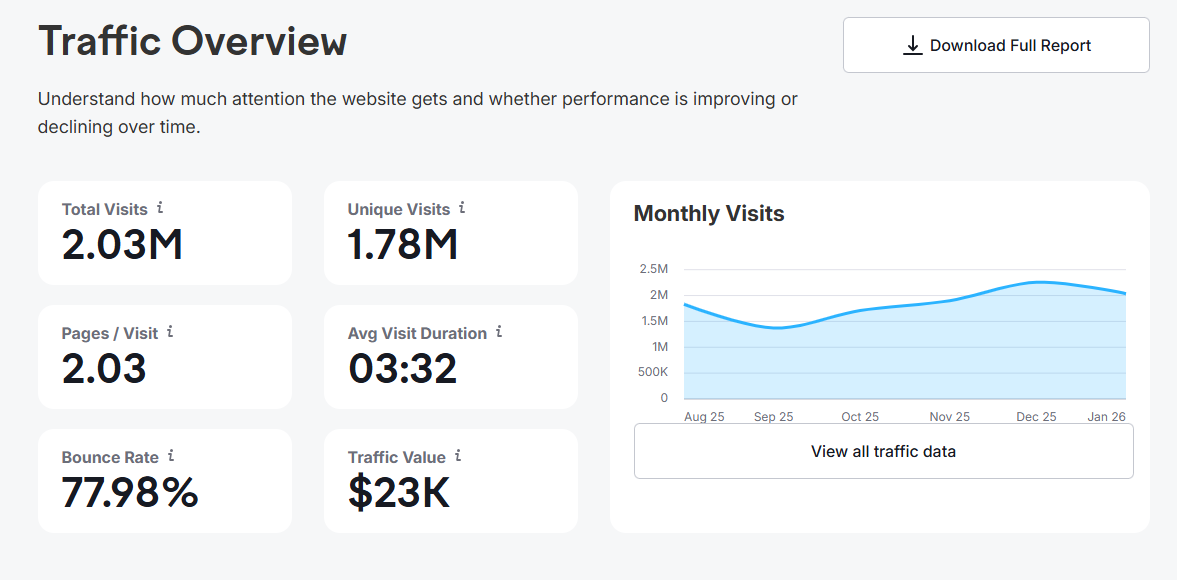
Task: Open View all traffic data
Action: pos(884,451)
